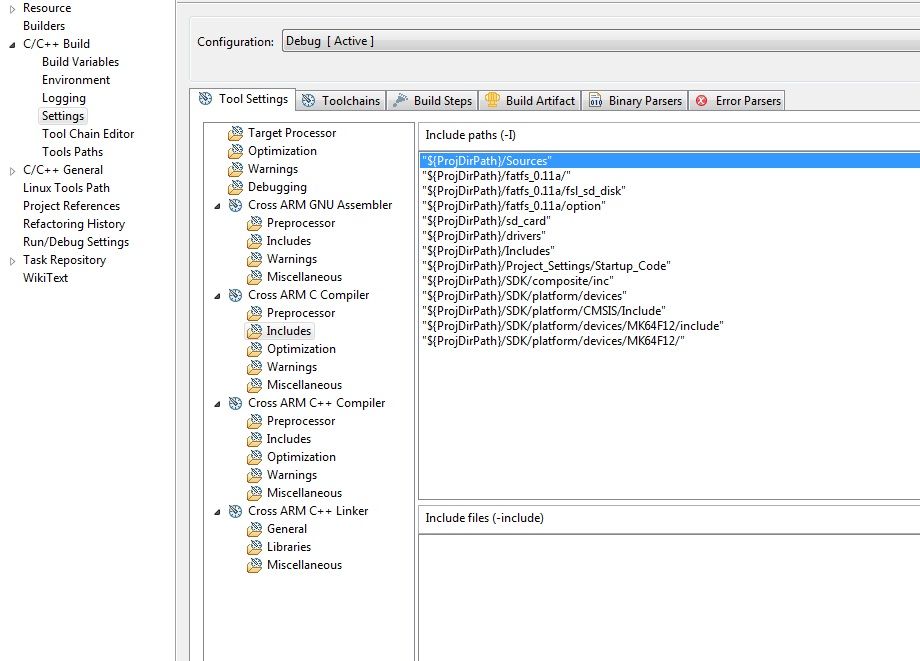Collapse the Cross ARM C++ Linker node
920x661 pixels.
[x=217, y=511]
